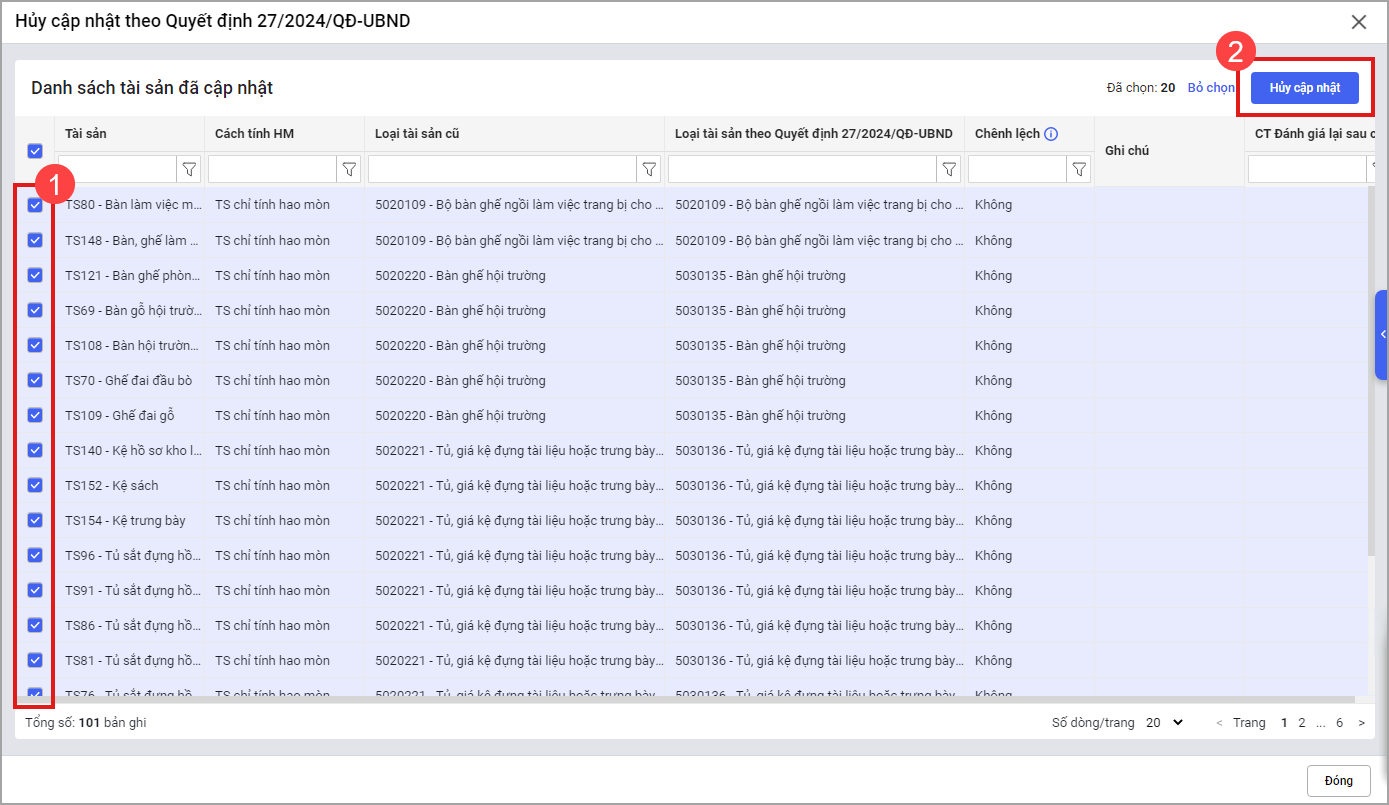The height and width of the screenshot is (805, 1389).
Task: Jump to page 2 of the list
Action: (1302, 723)
